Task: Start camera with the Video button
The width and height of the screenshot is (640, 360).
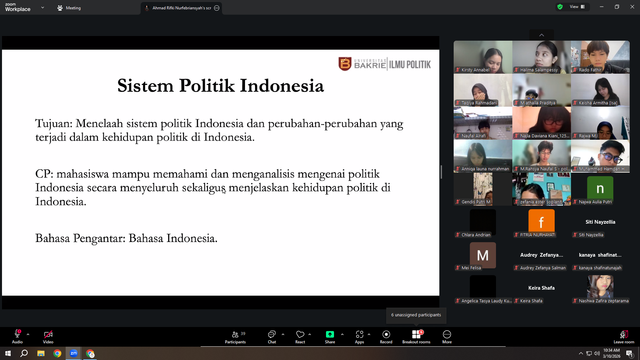Action: coord(48,336)
